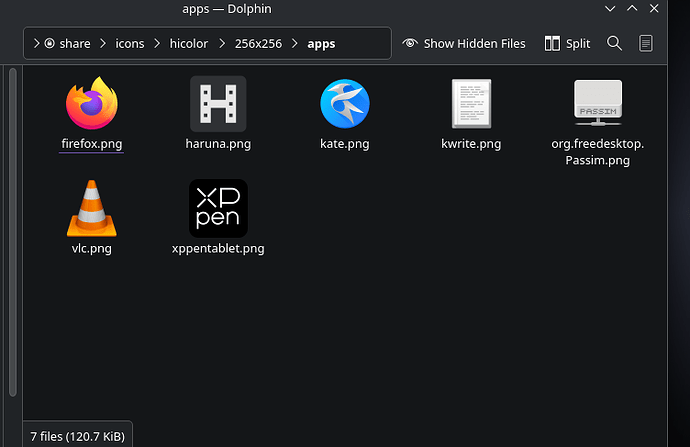Go to the icons breadcrumb
This screenshot has width=690, height=447.
[x=130, y=44]
